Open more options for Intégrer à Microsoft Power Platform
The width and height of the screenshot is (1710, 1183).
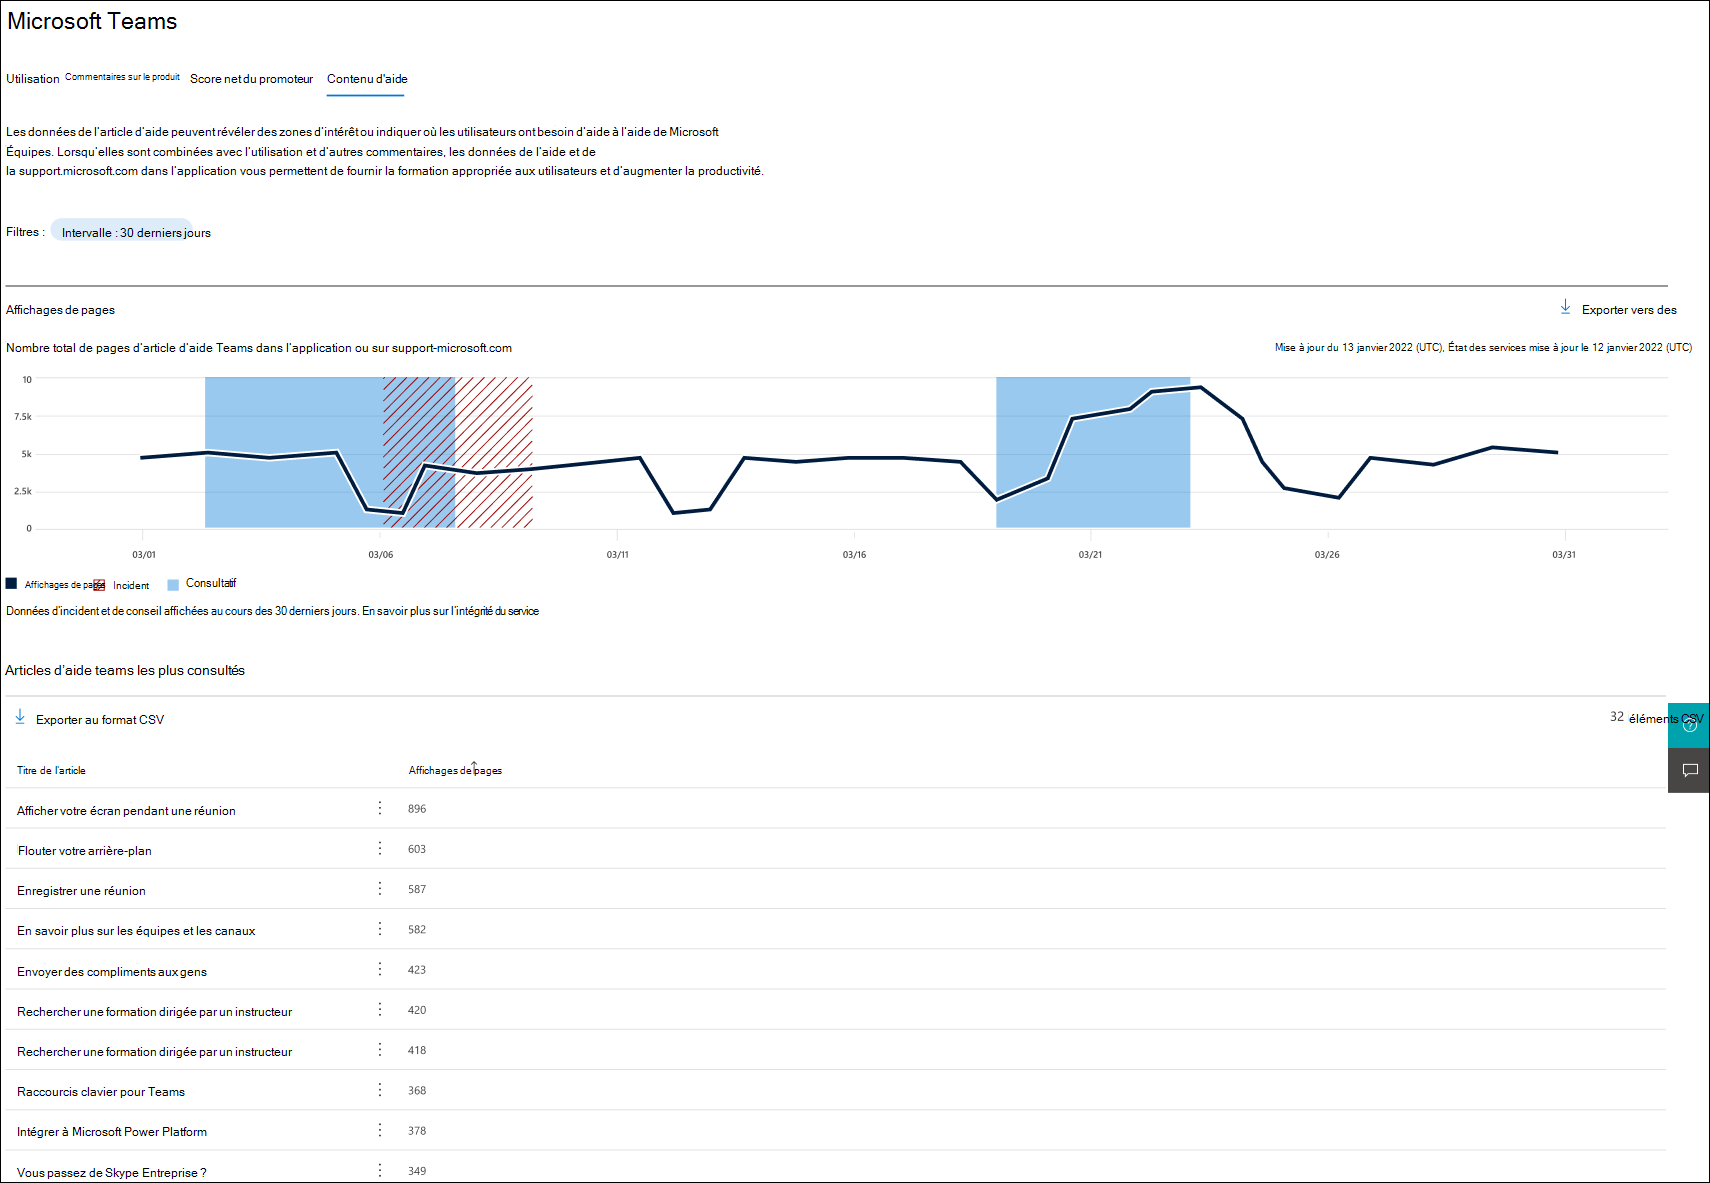(x=380, y=1130)
